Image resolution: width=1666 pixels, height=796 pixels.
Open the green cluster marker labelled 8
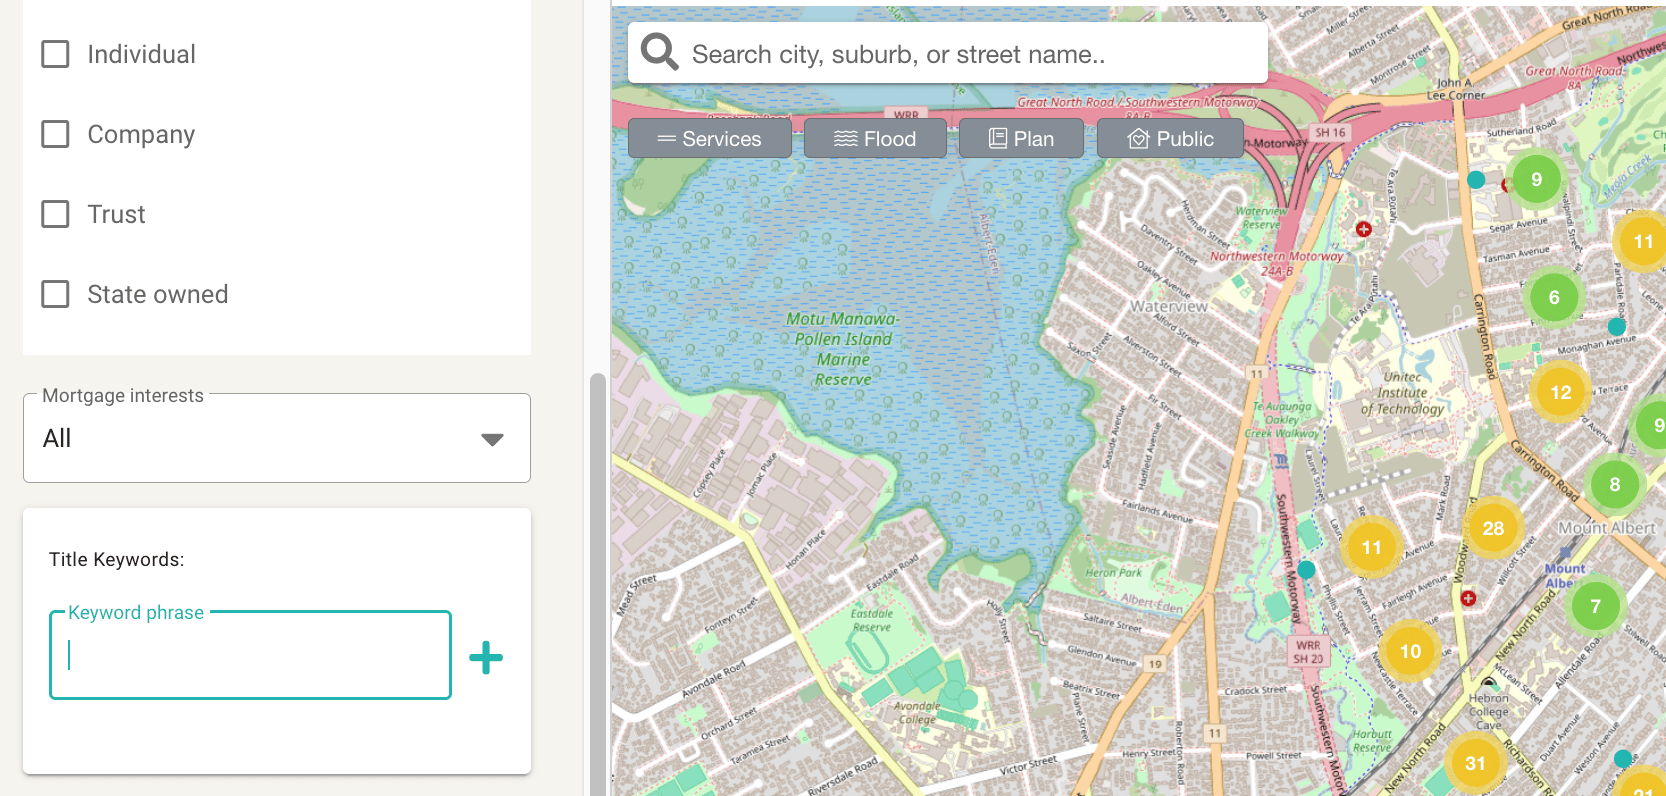tap(1614, 484)
